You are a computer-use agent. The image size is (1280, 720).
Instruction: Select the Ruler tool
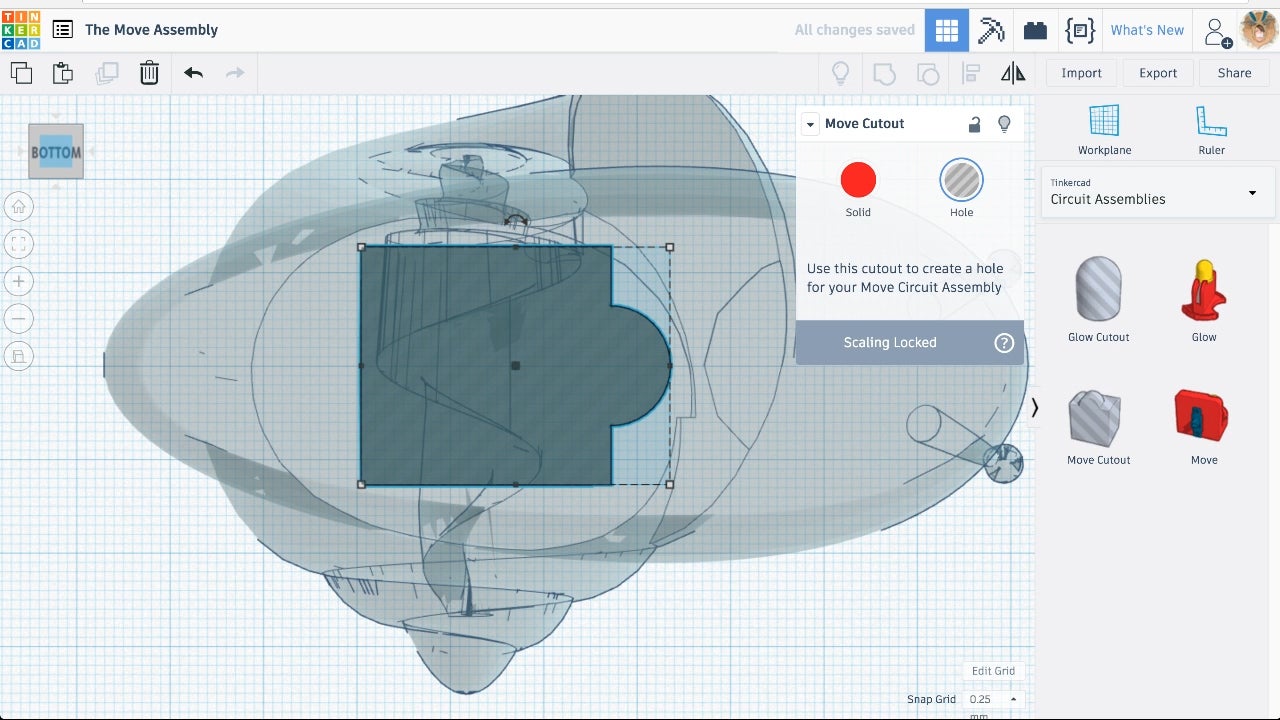tap(1211, 130)
